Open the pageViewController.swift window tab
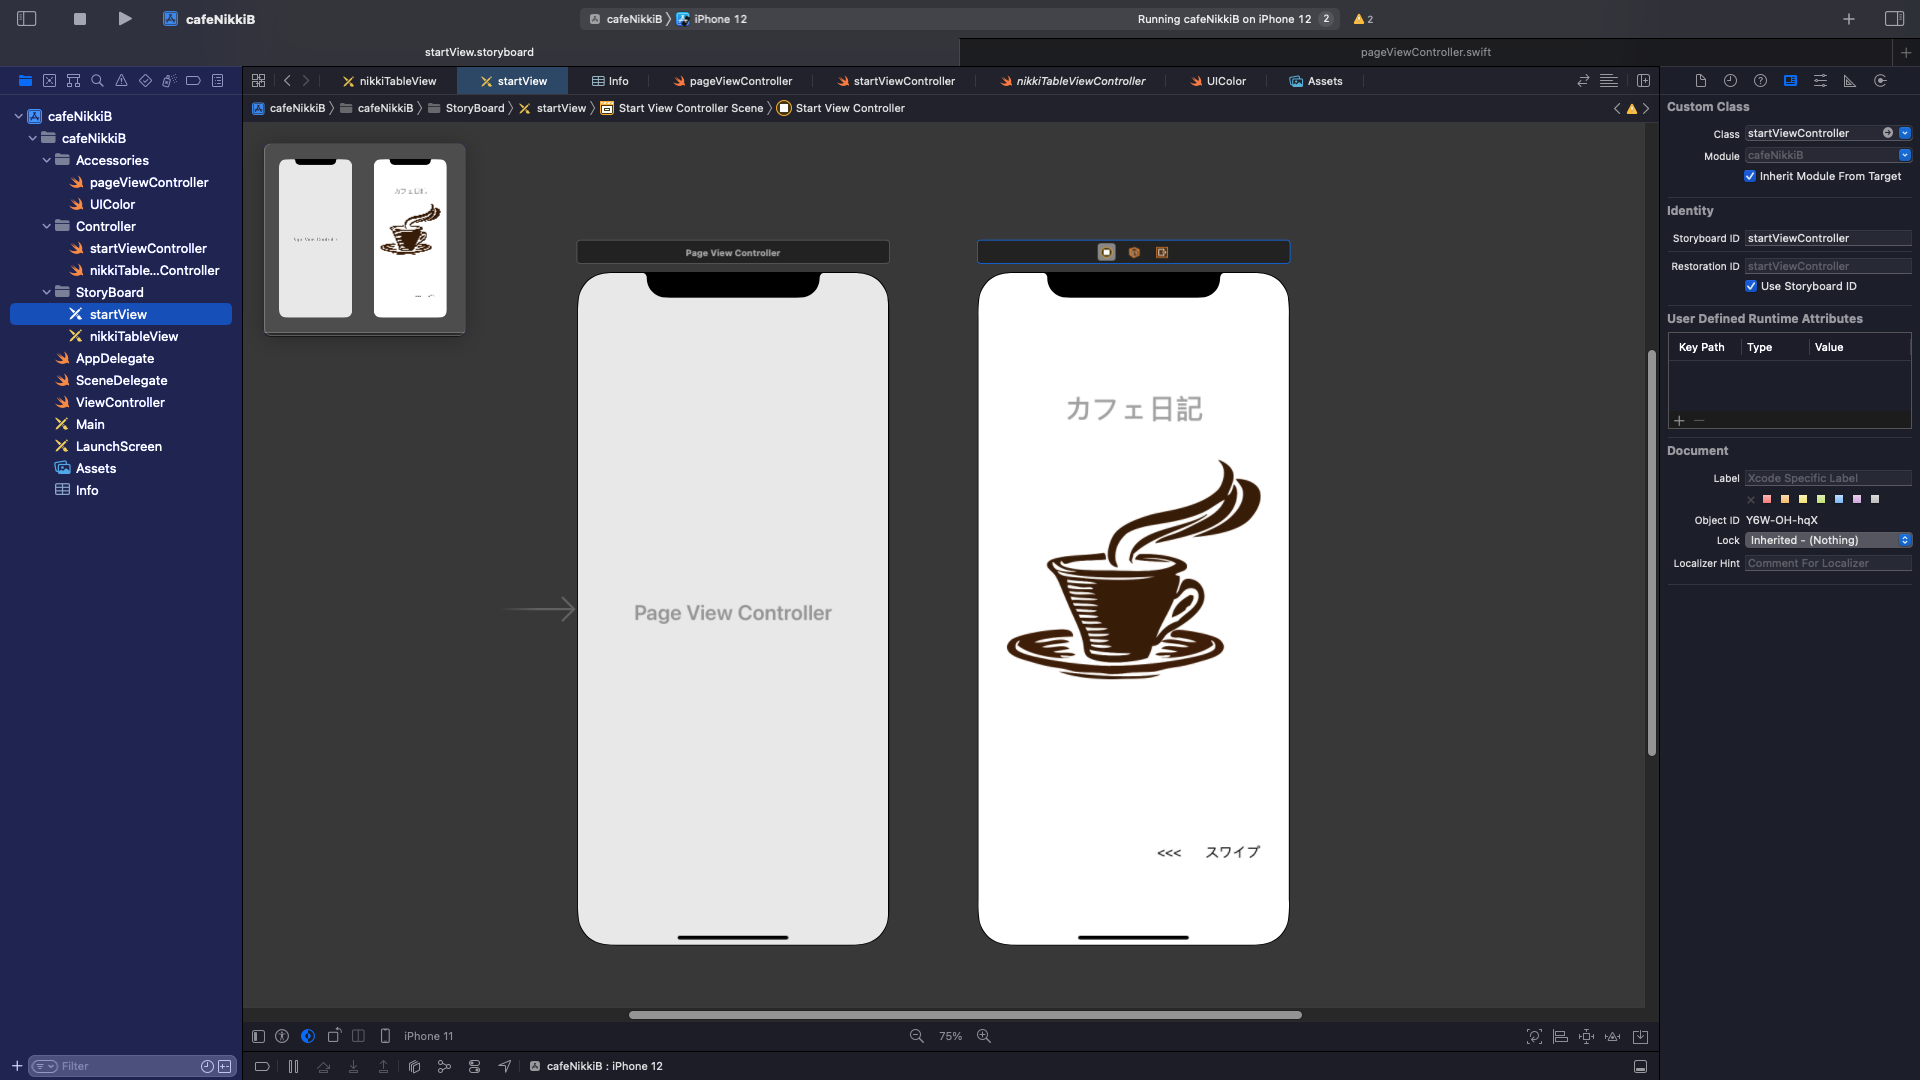1920x1080 pixels. 1425,52
